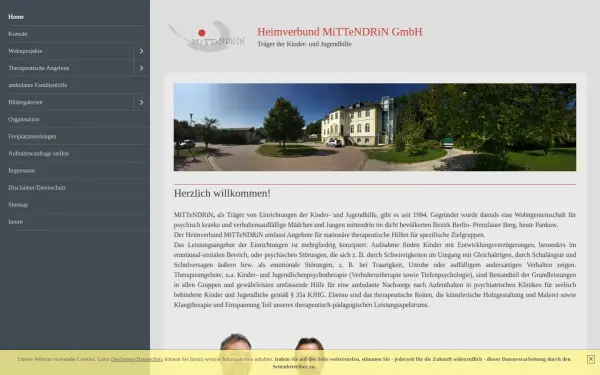The image size is (600, 375).
Task: Click the Träger der Kinder- und Jugendhilfe subtitle
Action: tap(305, 44)
